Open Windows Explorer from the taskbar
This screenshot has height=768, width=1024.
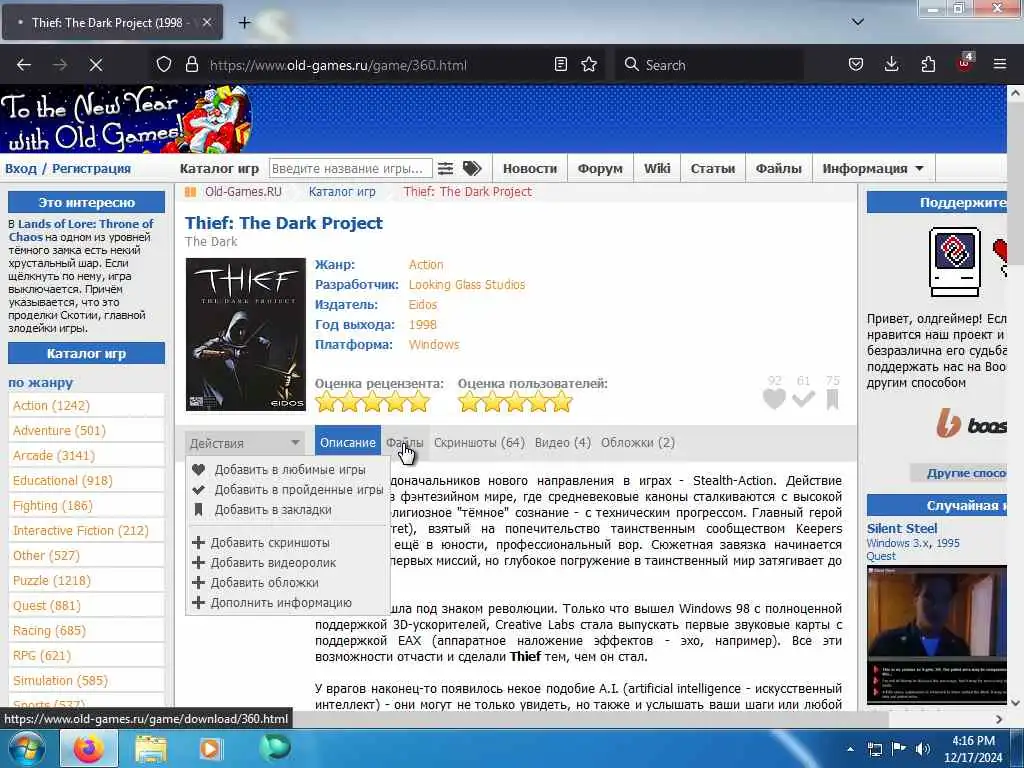pos(151,748)
